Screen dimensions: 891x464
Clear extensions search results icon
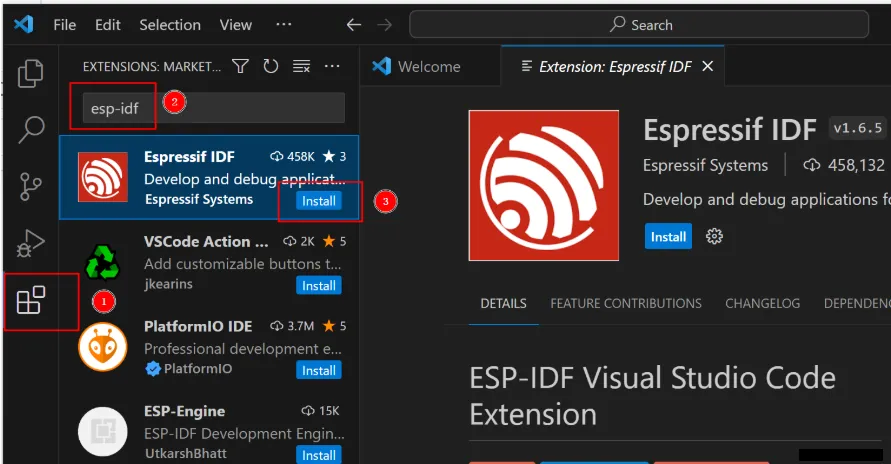[x=301, y=67]
